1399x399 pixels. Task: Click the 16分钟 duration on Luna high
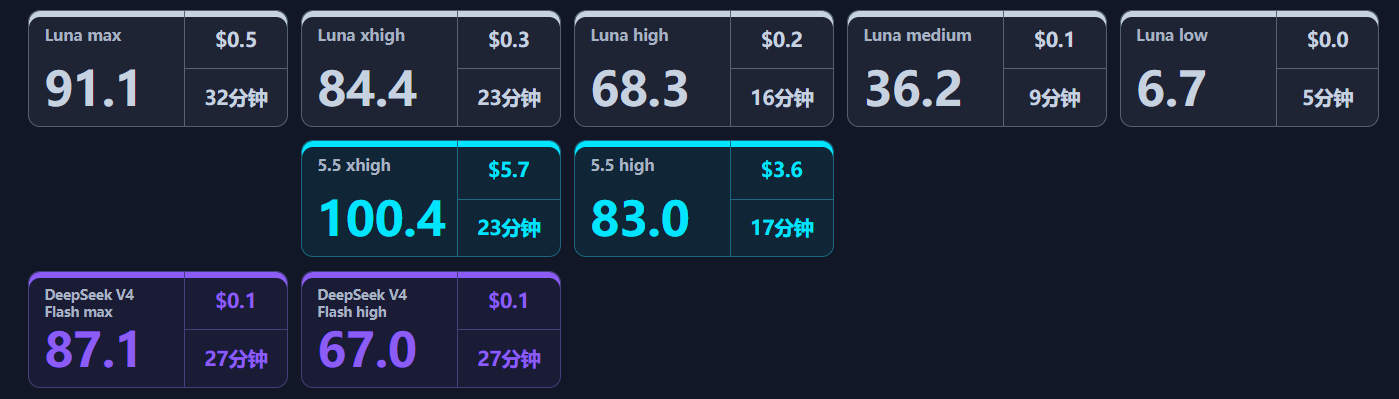point(782,98)
